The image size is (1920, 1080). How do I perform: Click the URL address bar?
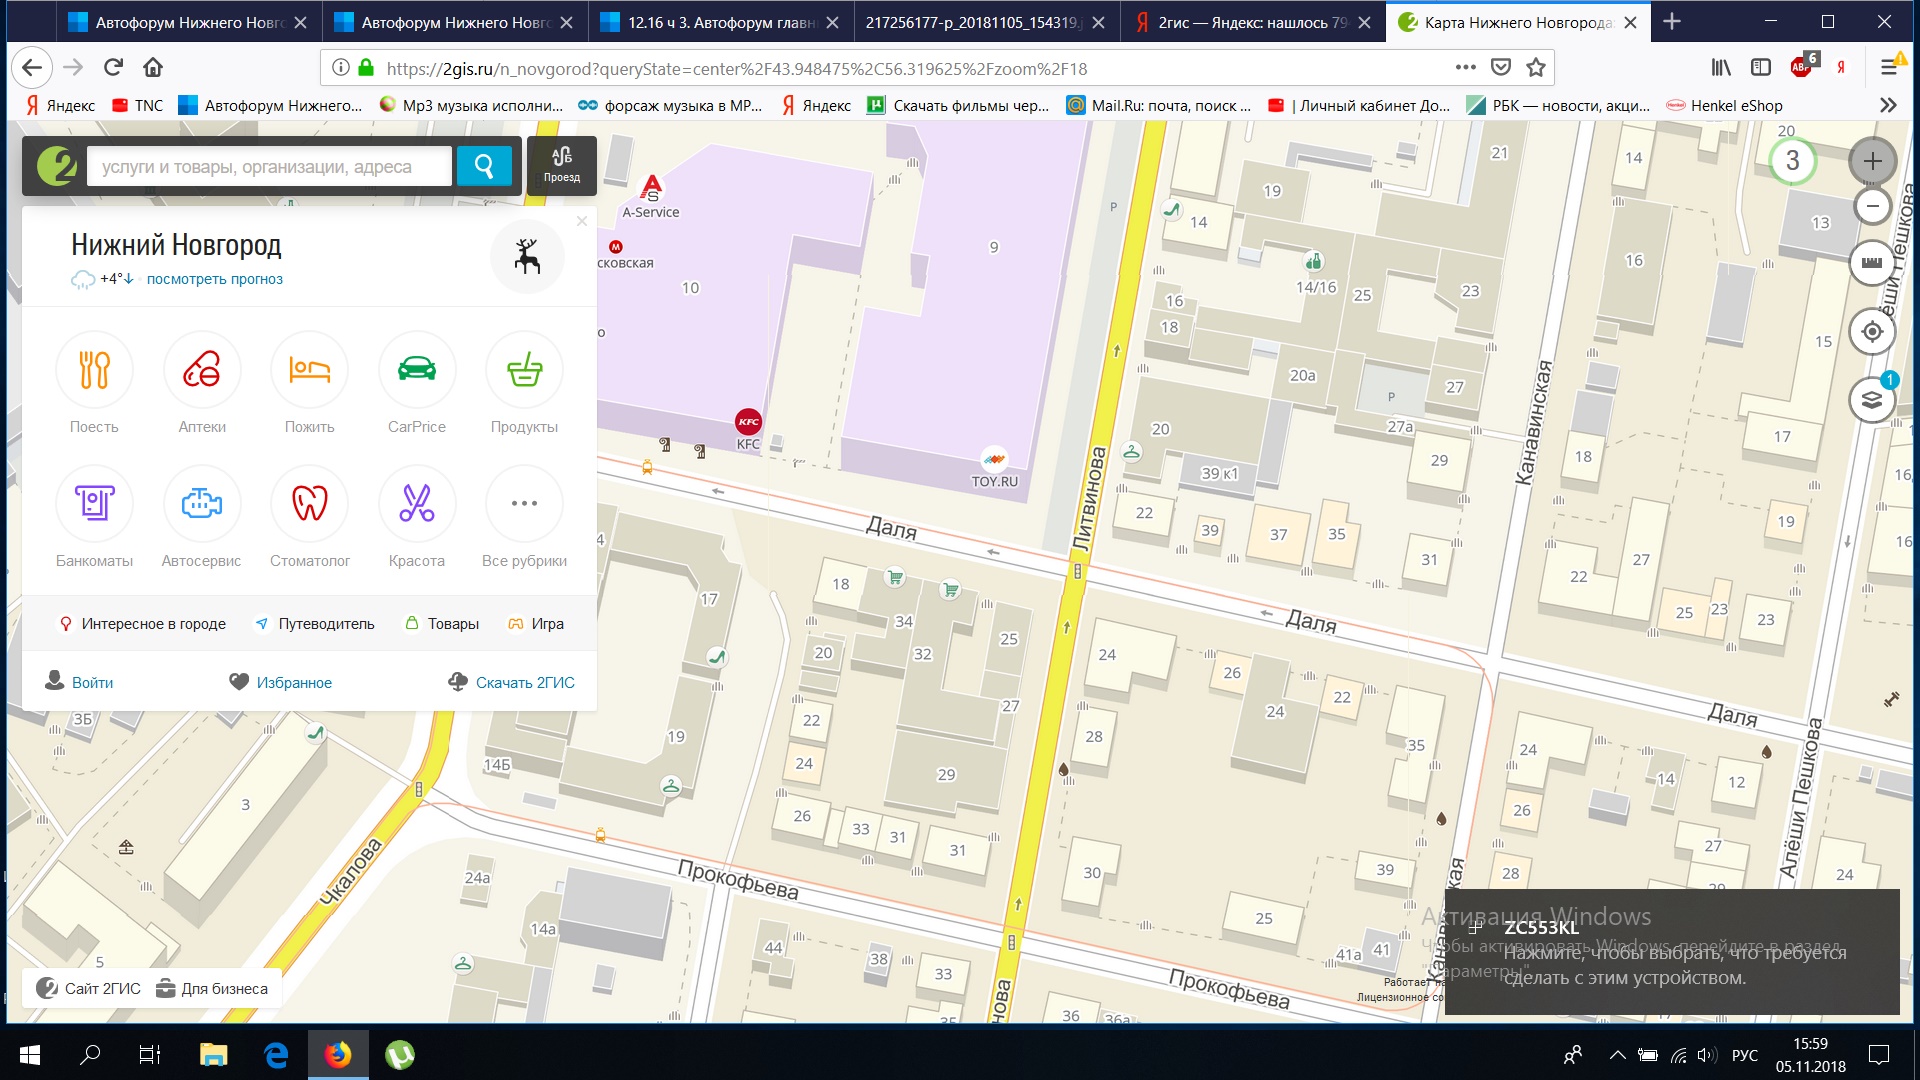coord(910,68)
